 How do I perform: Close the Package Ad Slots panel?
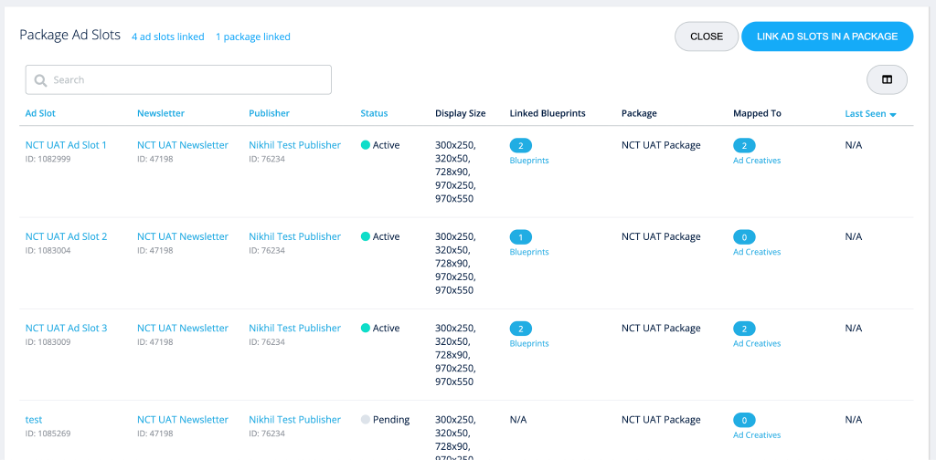pyautogui.click(x=706, y=37)
